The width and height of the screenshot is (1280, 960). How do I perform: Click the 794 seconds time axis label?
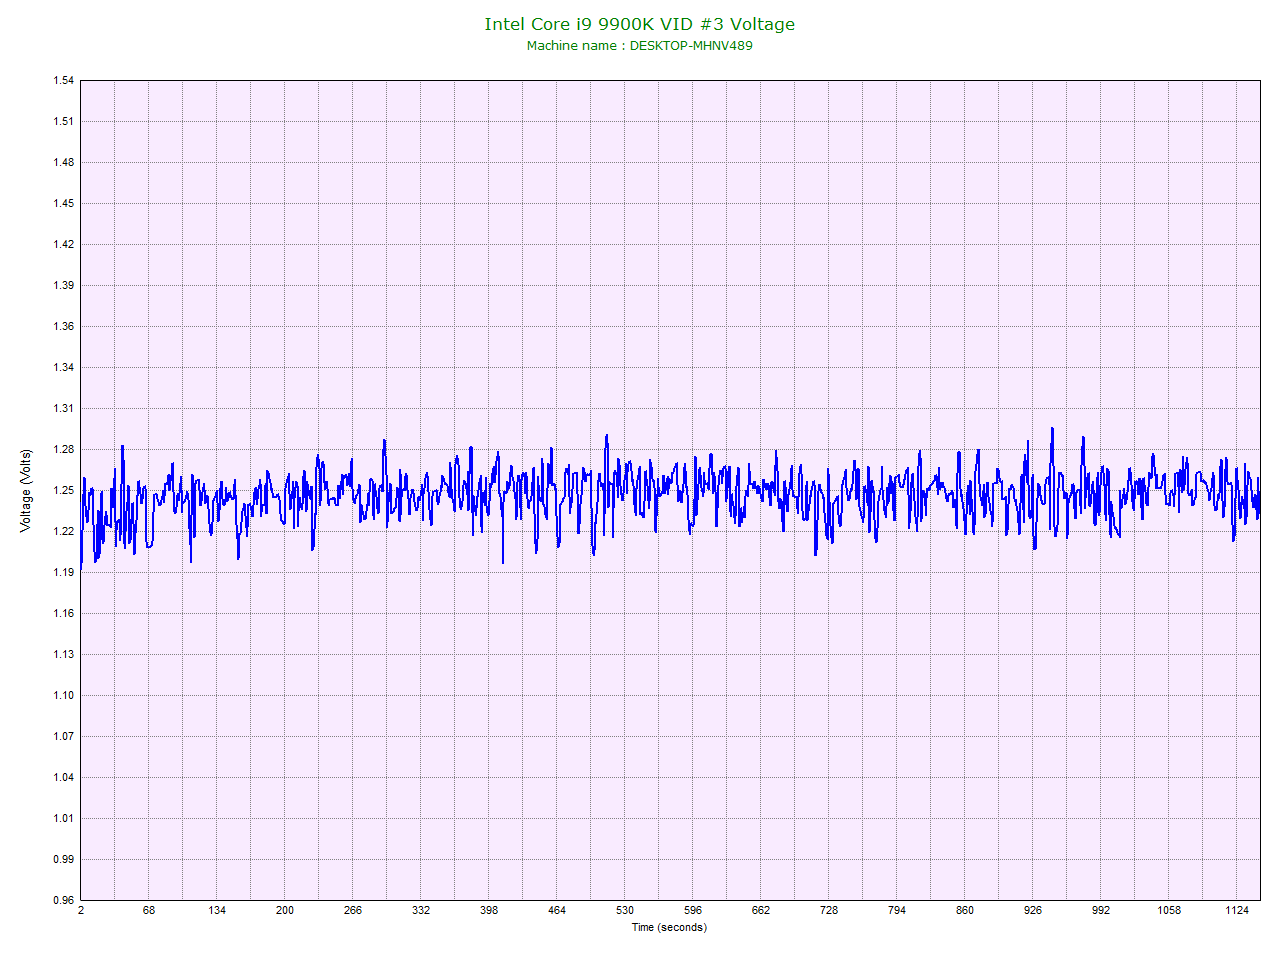tap(897, 911)
